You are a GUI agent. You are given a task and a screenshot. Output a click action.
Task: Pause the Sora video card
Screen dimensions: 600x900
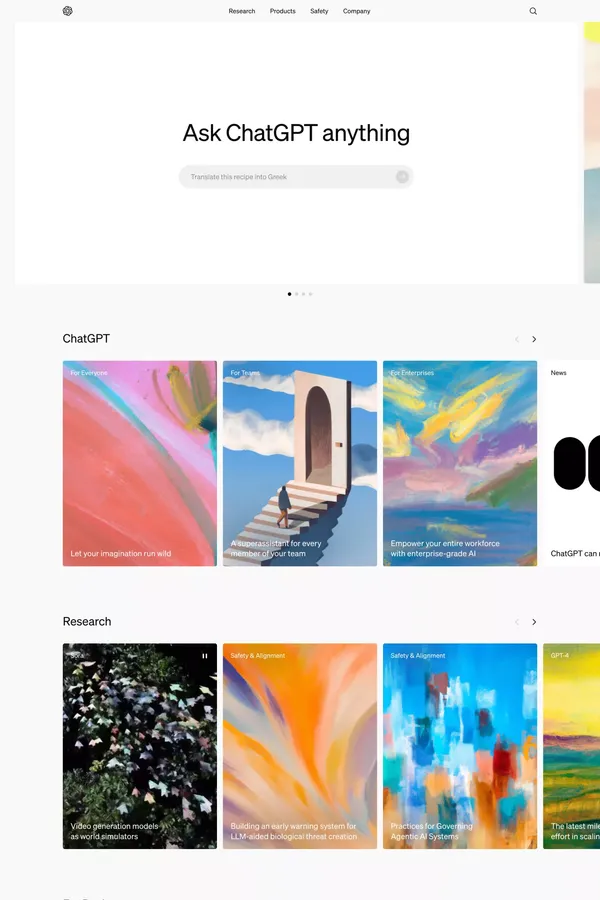click(x=204, y=655)
